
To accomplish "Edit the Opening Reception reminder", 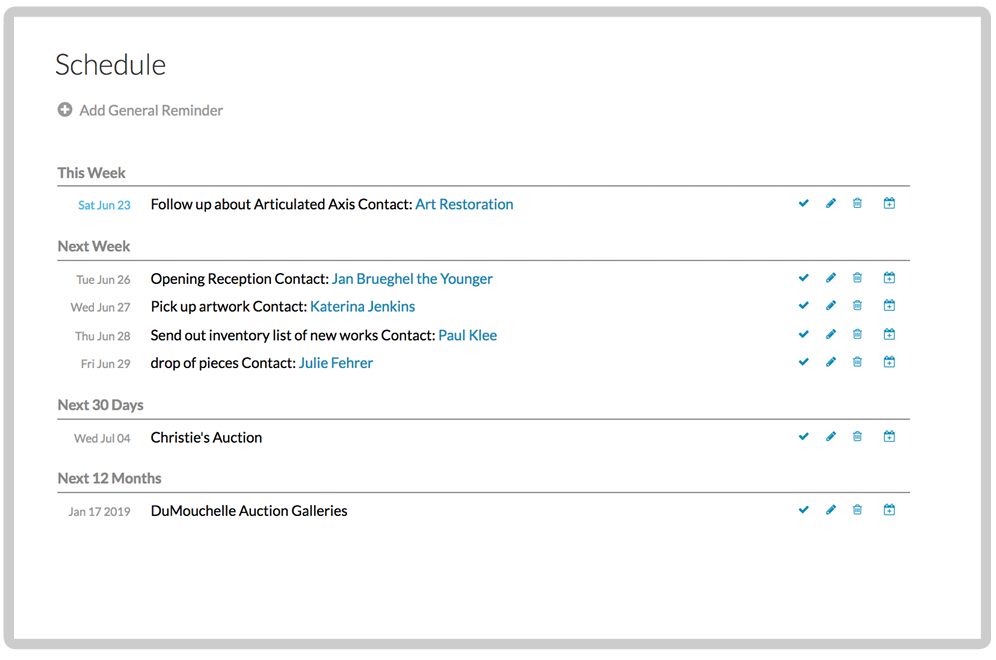I will coord(831,277).
